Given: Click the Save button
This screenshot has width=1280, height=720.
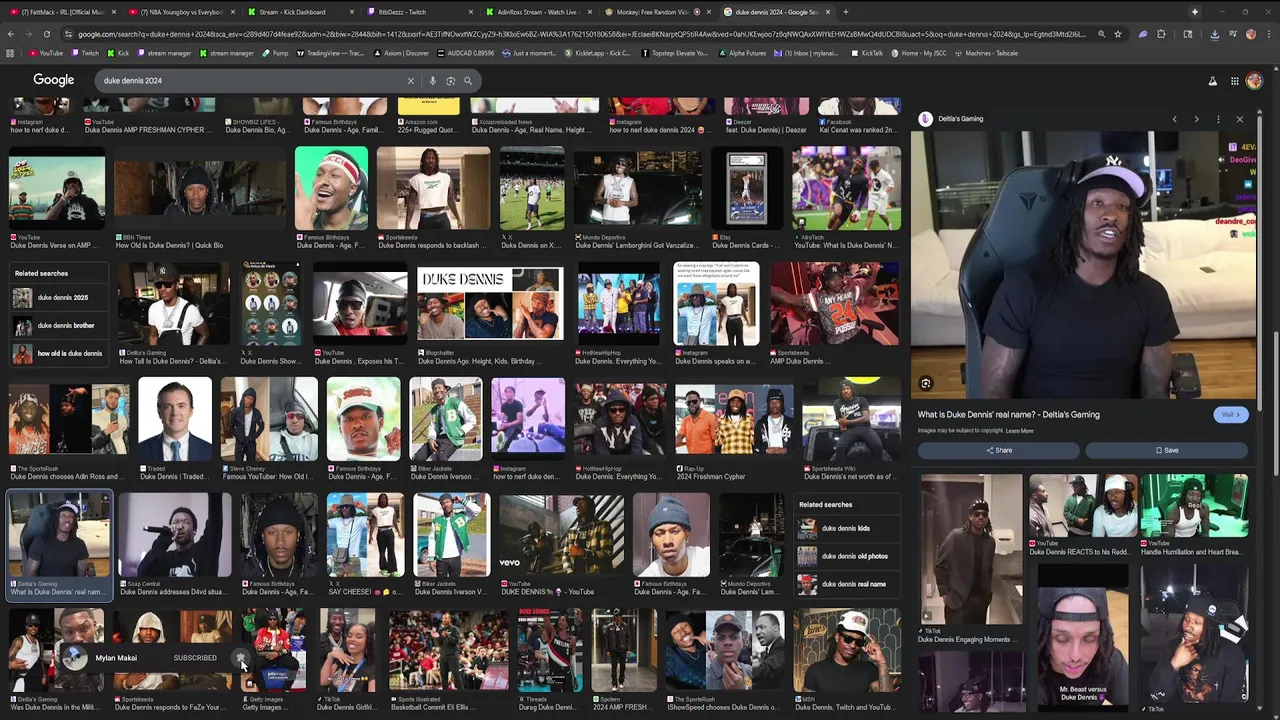Looking at the screenshot, I should (x=1167, y=450).
